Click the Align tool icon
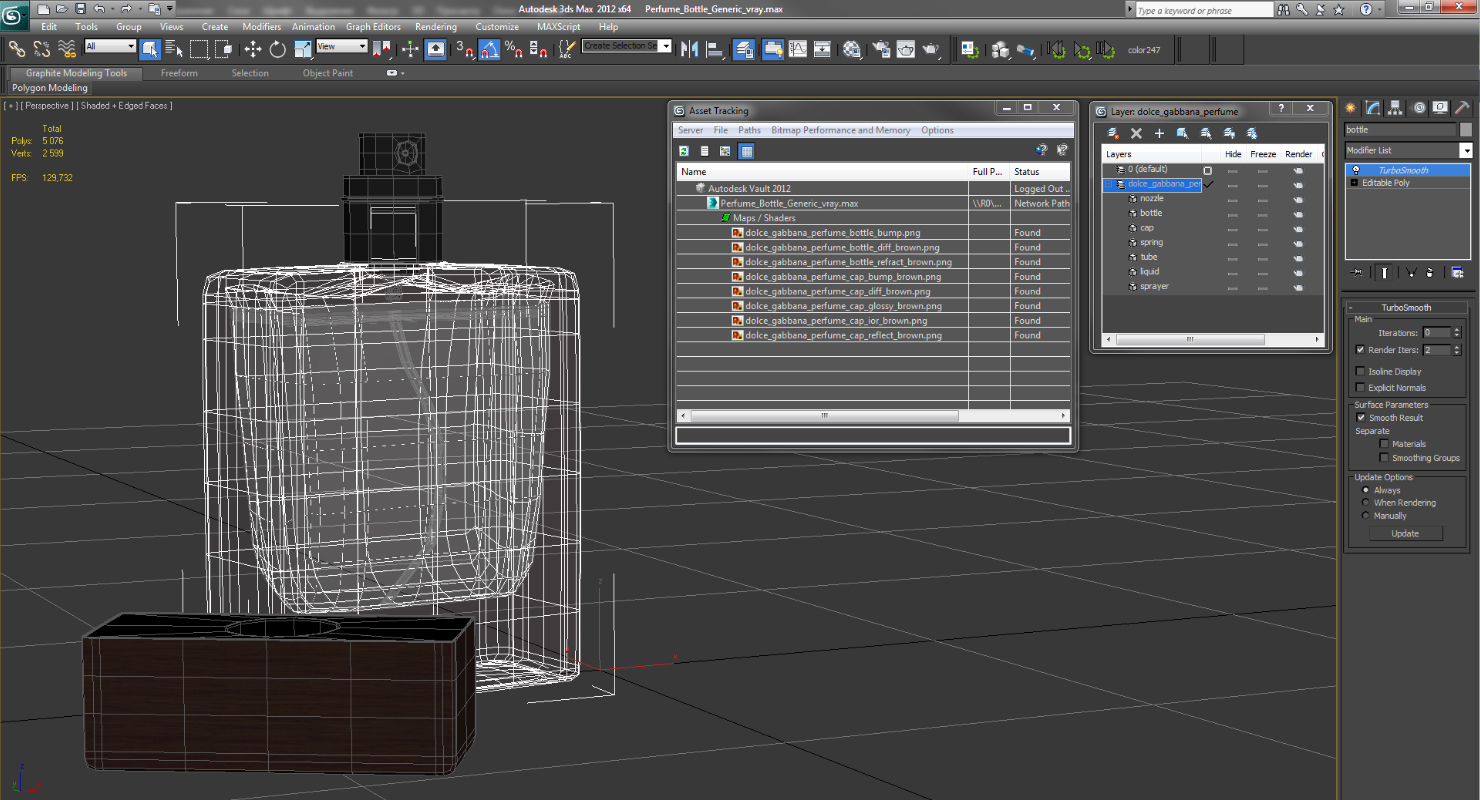 pyautogui.click(x=715, y=48)
